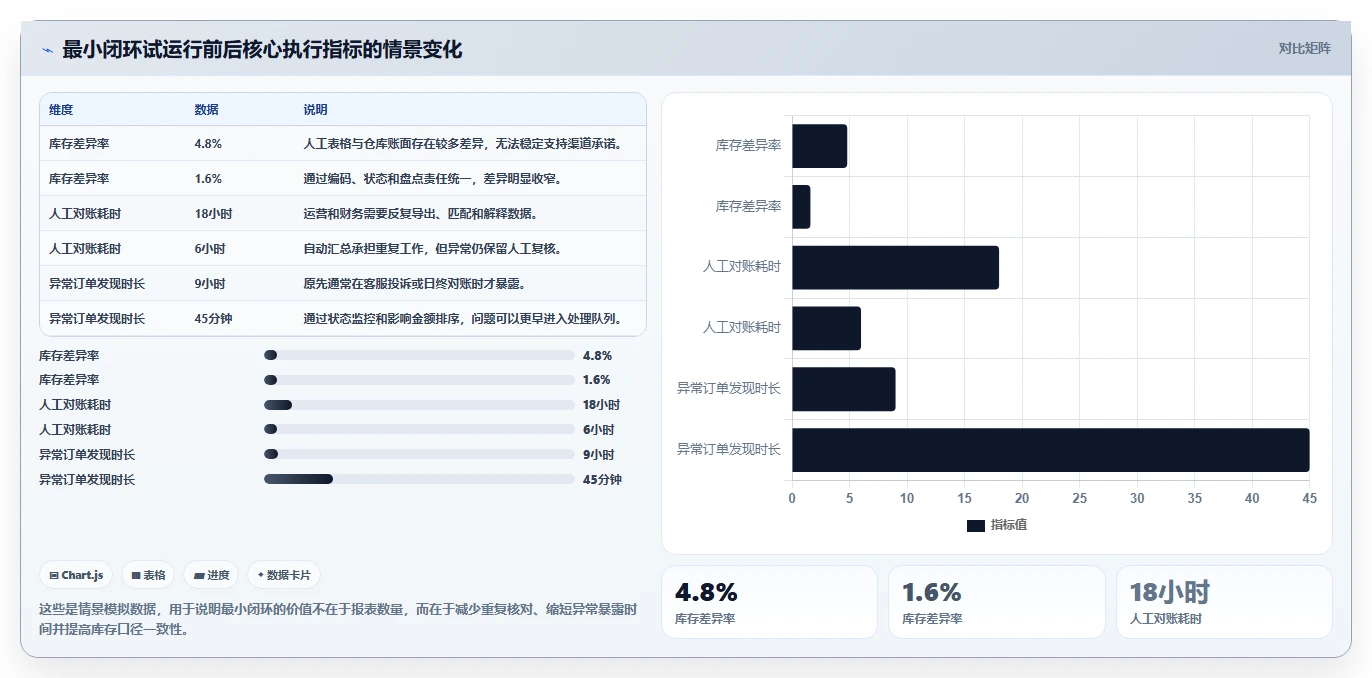Image resolution: width=1372 pixels, height=678 pixels.
Task: Select the 表格 chip
Action: [148, 575]
